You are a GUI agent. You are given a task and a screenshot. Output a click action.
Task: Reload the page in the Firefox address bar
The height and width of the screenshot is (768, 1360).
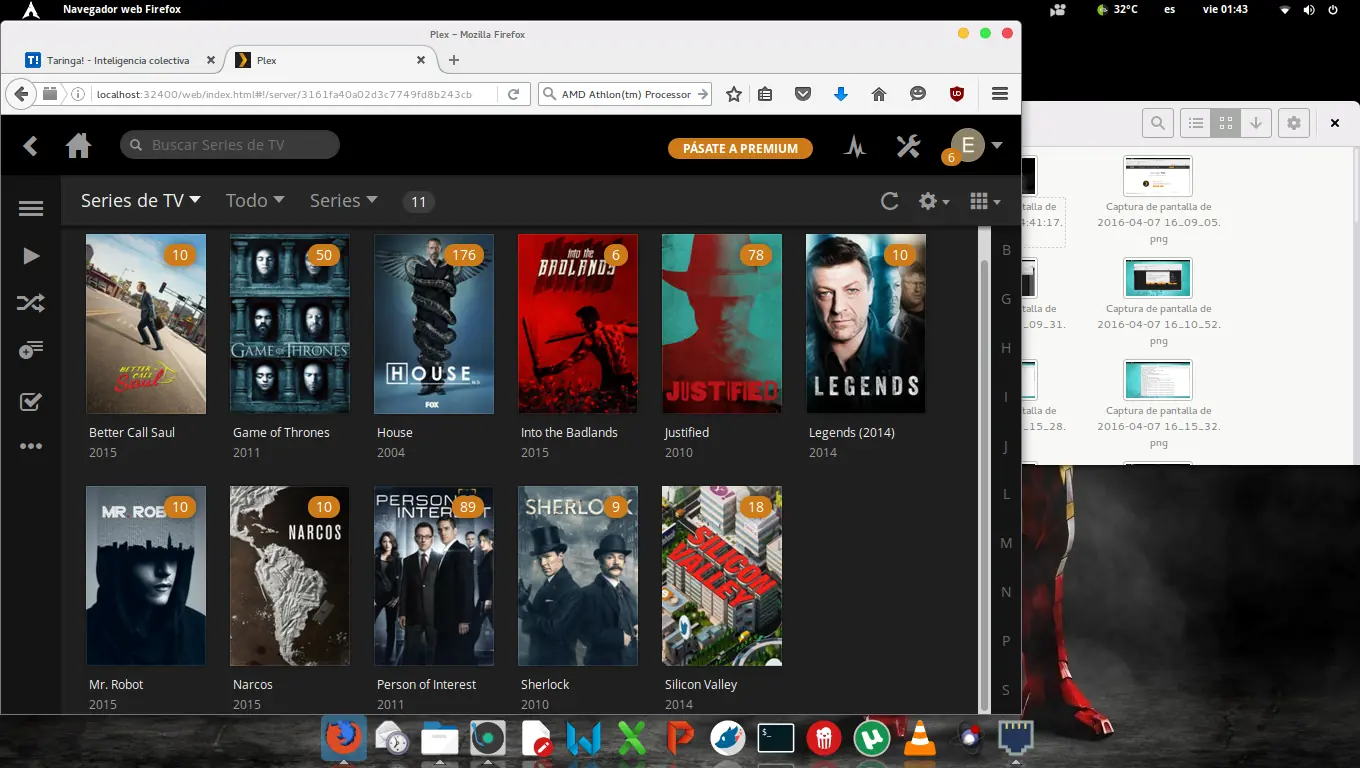513,94
